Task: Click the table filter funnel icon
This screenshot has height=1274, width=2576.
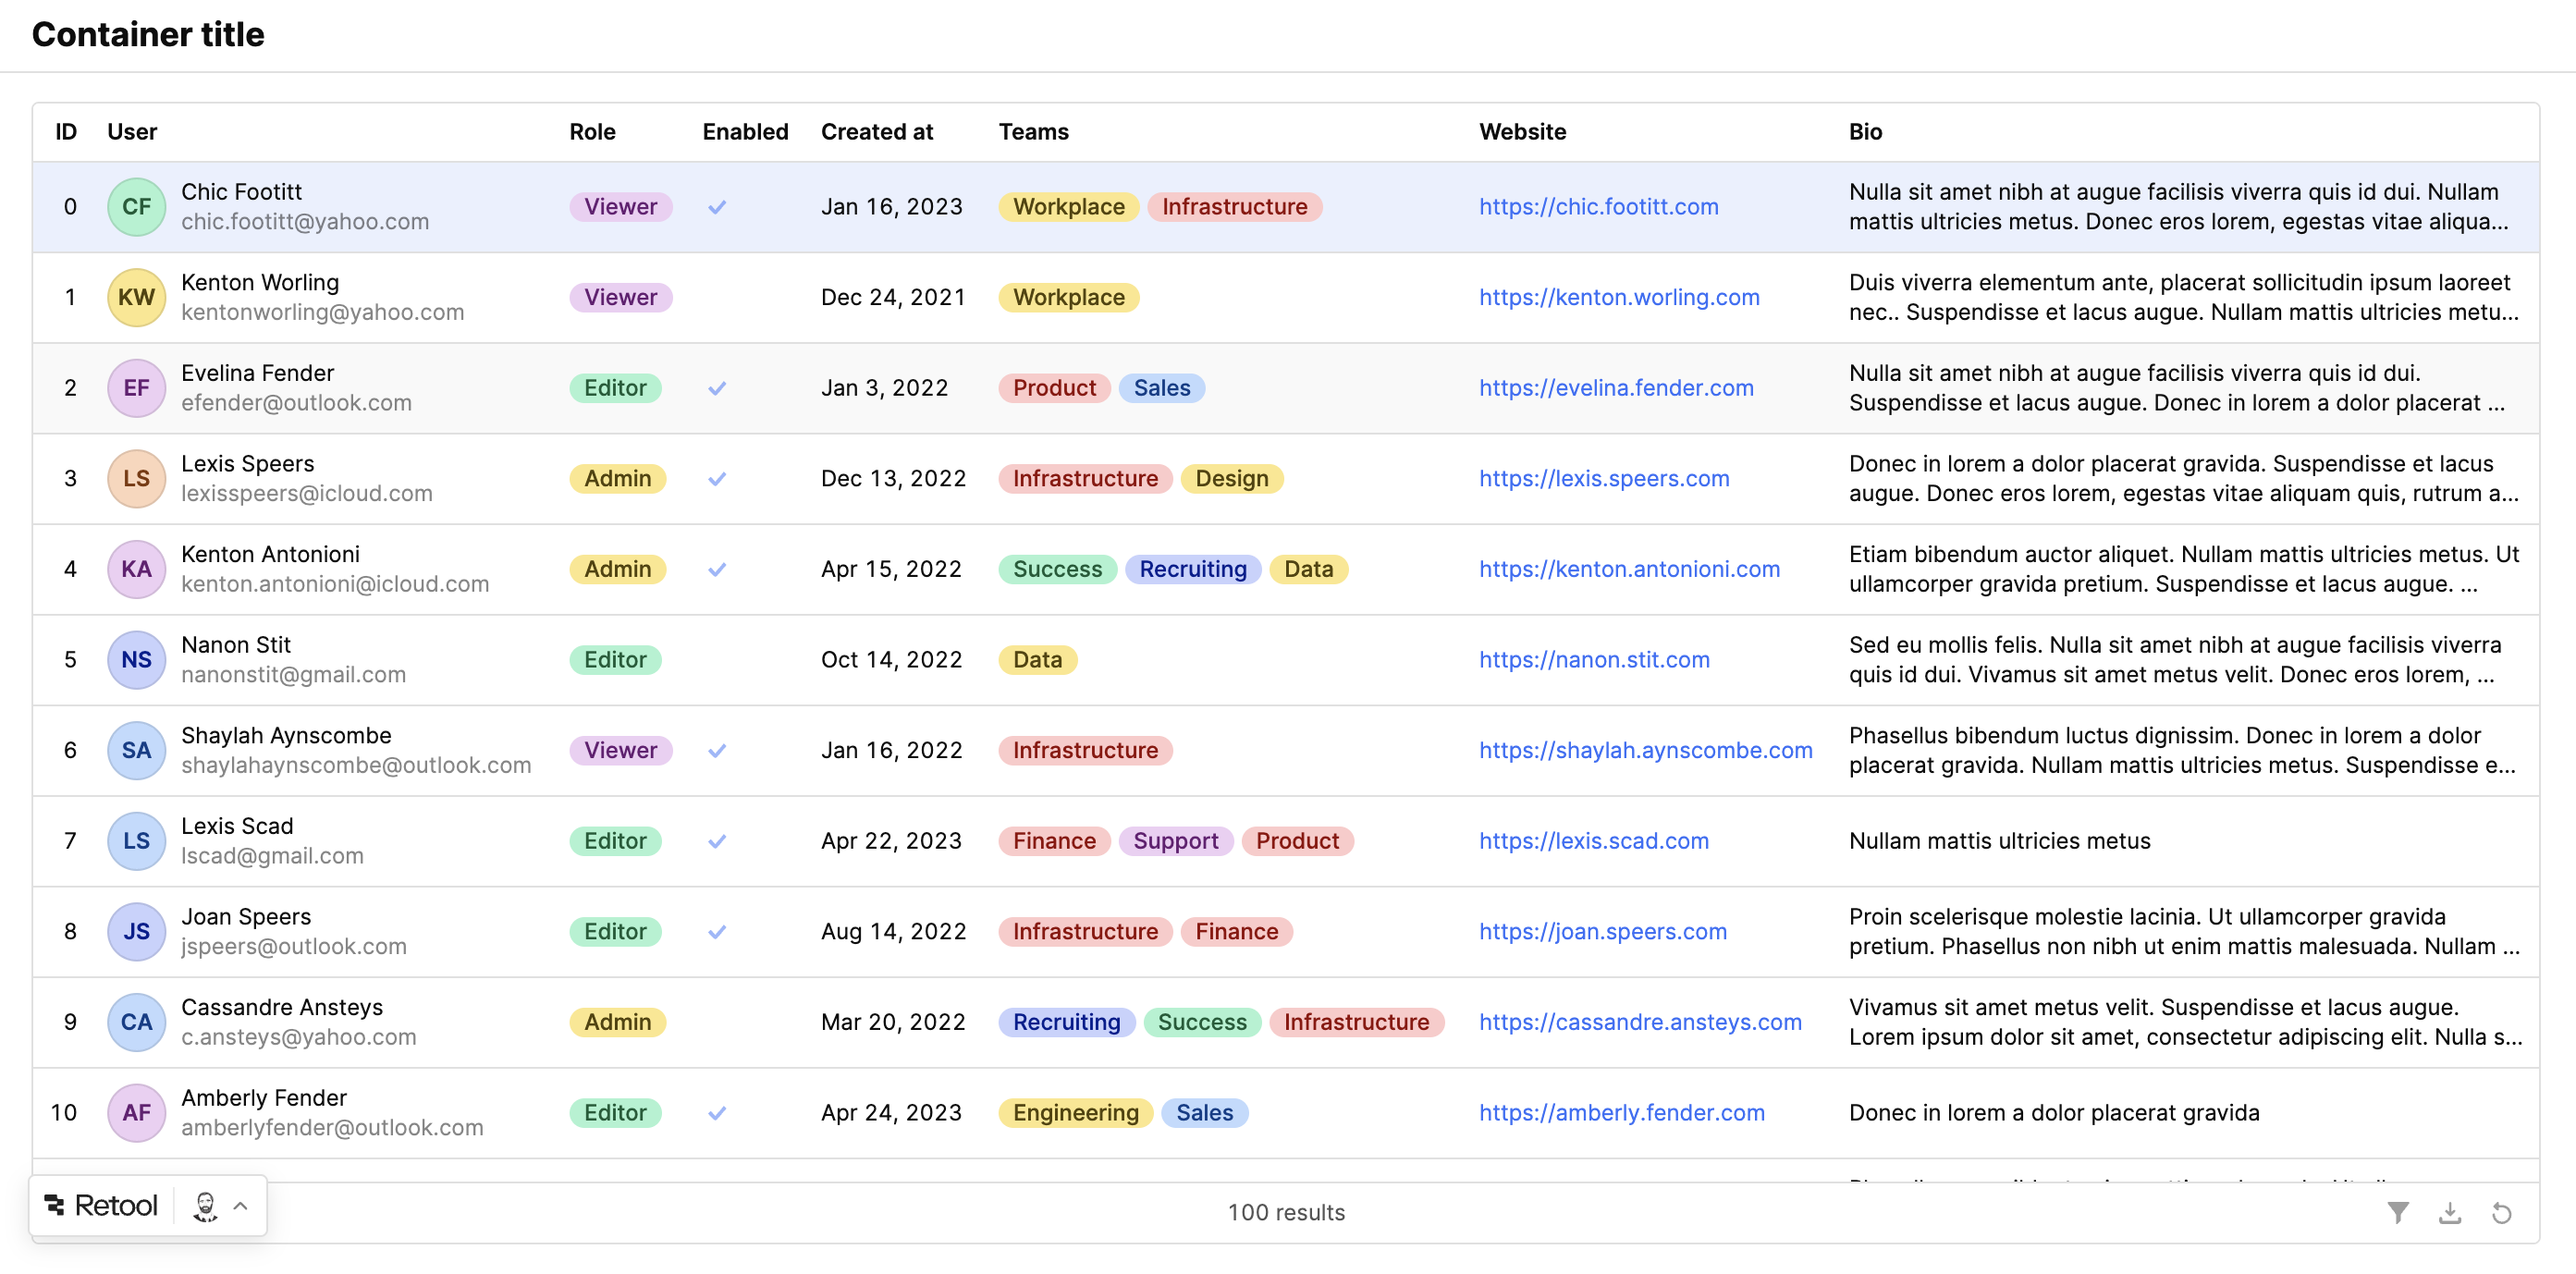Action: point(2397,1212)
